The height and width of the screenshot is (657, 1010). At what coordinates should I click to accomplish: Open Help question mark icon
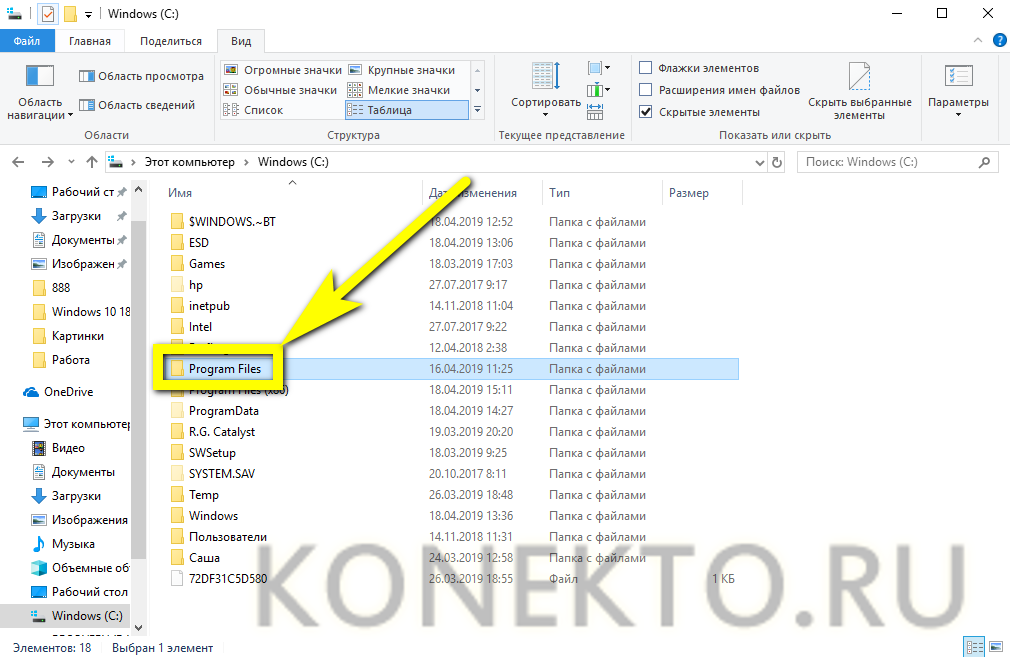(x=999, y=40)
